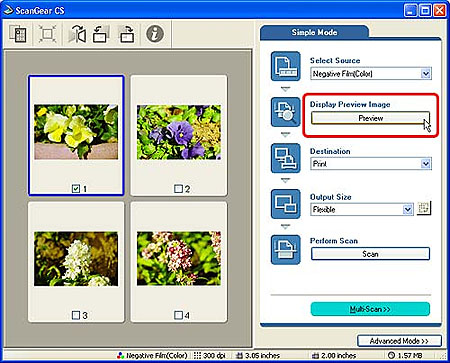Switch to Advanced Mode >>
Image resolution: width=450 pixels, height=363 pixels.
[399, 341]
